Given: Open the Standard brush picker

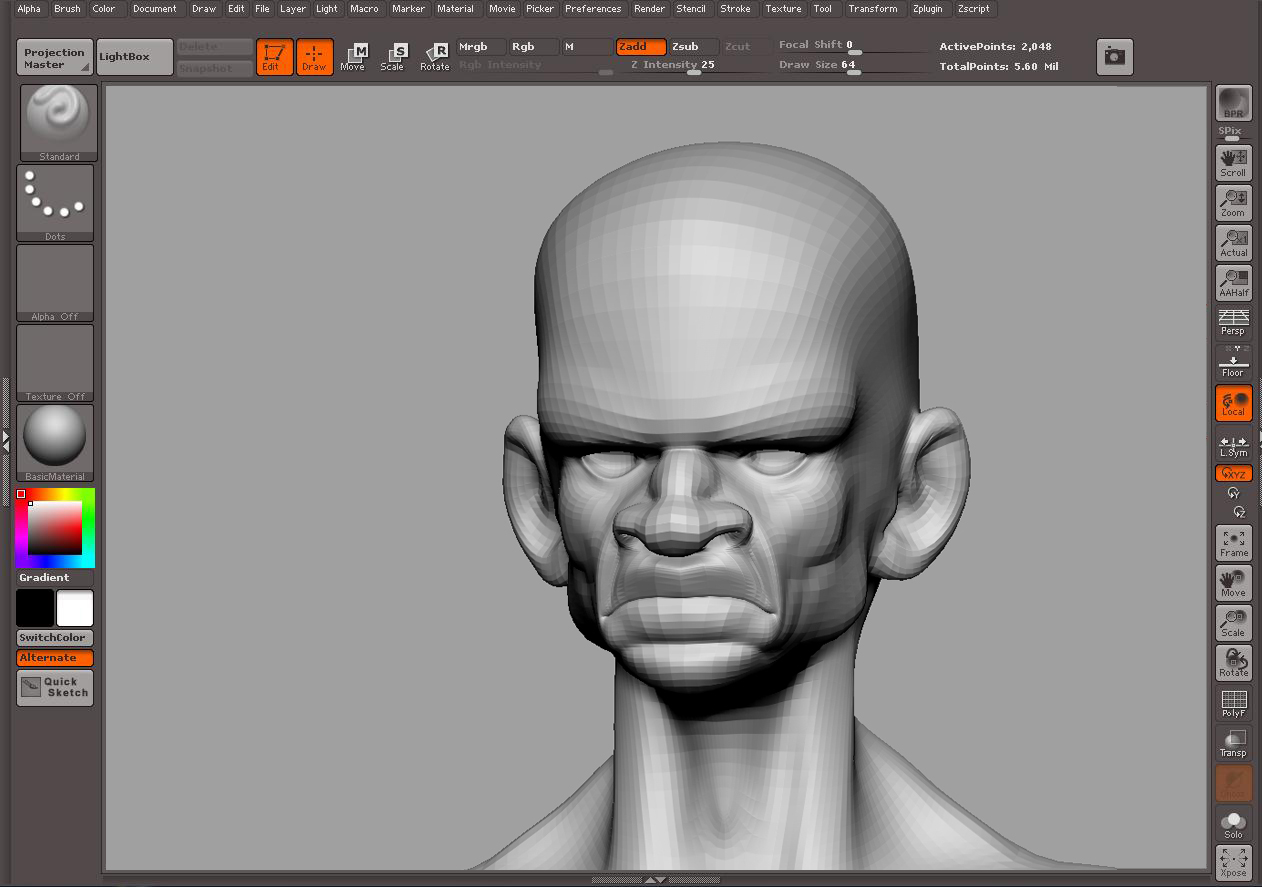Looking at the screenshot, I should click(59, 122).
